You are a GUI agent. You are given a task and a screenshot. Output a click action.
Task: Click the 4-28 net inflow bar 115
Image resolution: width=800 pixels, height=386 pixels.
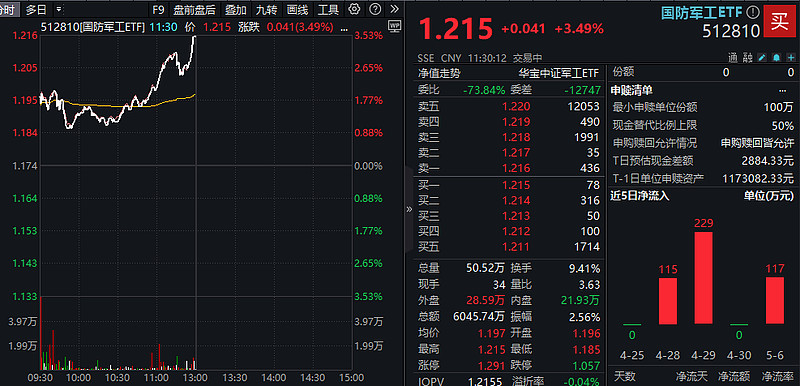click(668, 301)
